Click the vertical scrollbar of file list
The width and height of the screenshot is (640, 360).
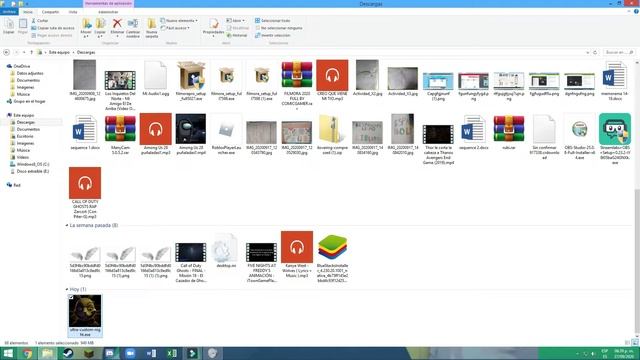[637, 260]
